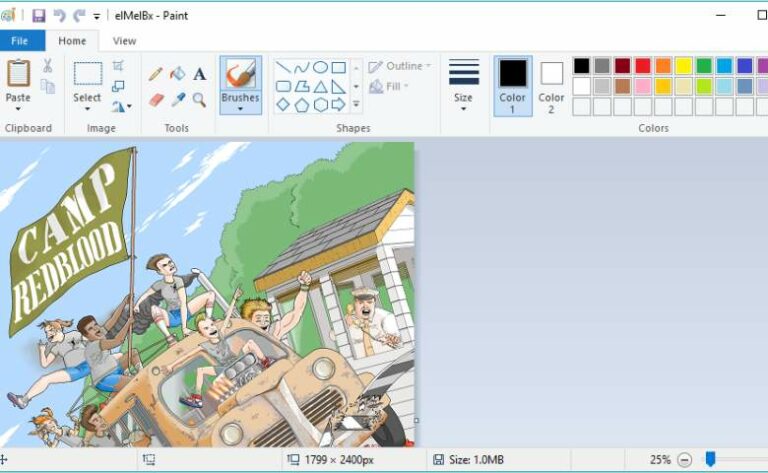768x473 pixels.
Task: Click the Crop image icon
Action: coord(119,66)
